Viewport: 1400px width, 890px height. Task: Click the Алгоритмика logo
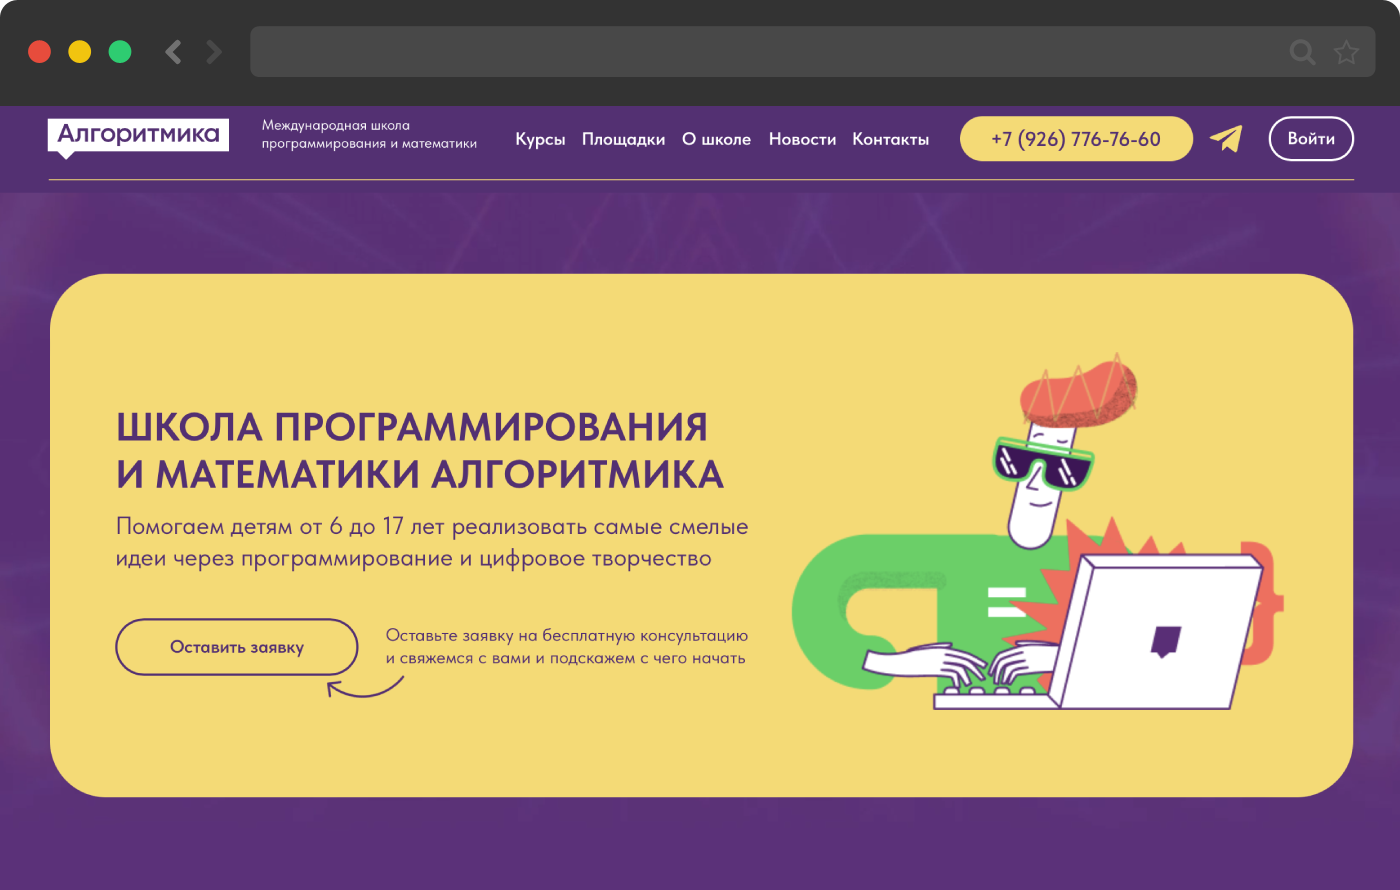point(138,137)
